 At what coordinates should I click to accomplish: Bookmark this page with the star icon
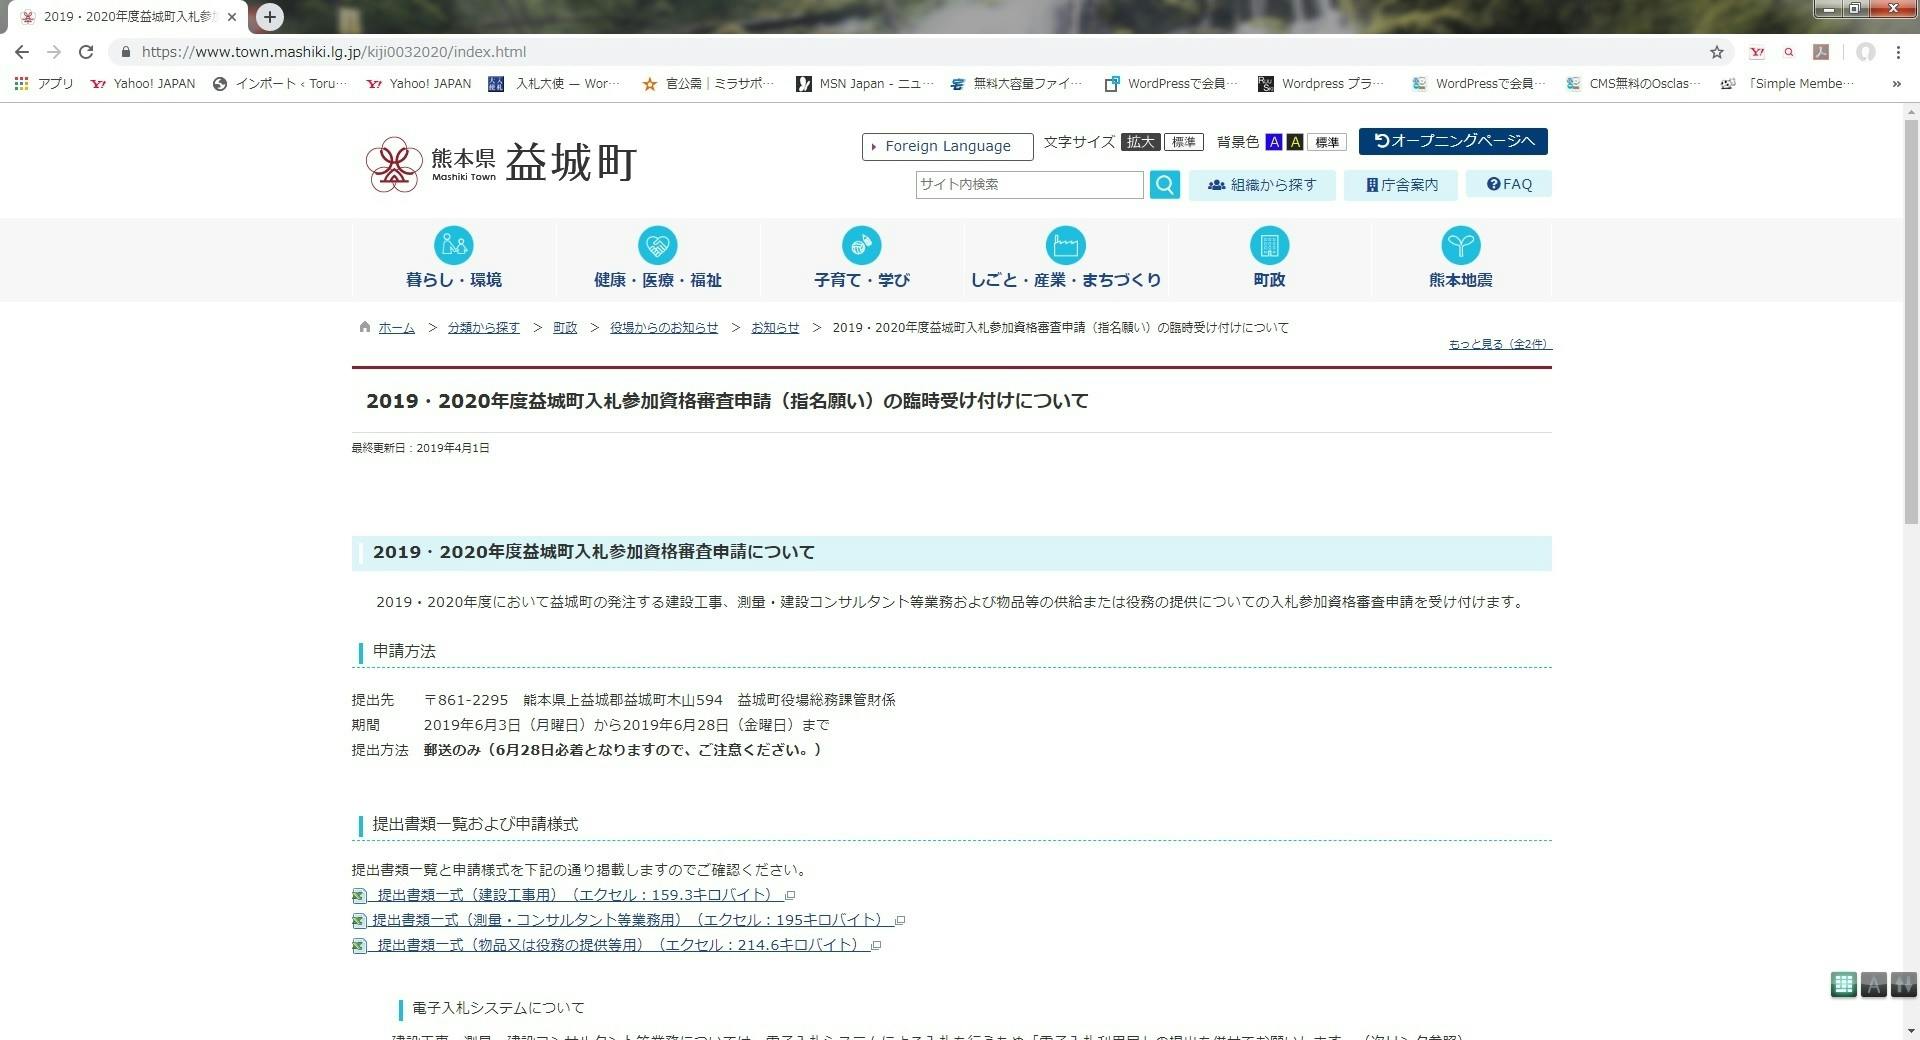pos(1717,52)
